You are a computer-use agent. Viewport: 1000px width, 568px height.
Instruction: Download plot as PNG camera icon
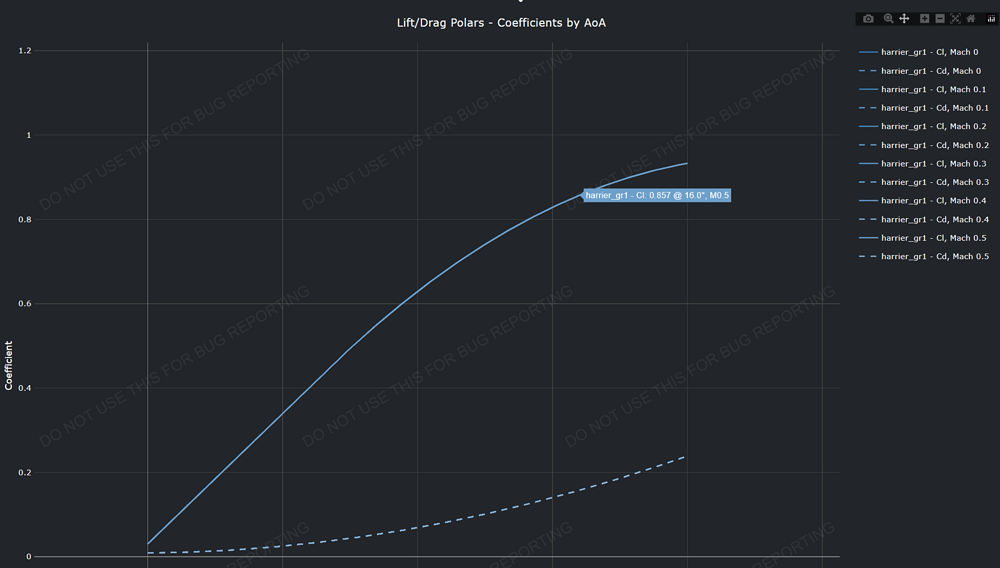coord(868,19)
